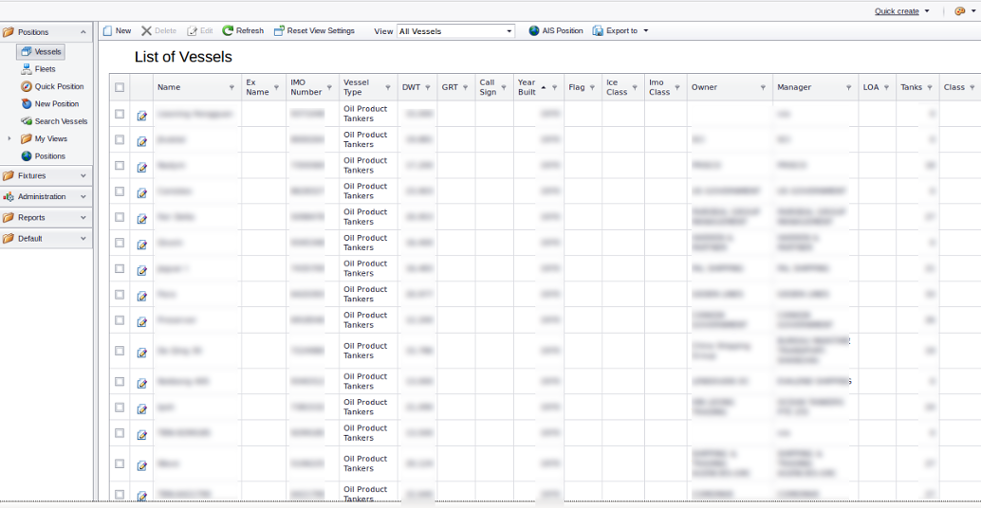Click the edit icon in fifth vessel row
This screenshot has width=981, height=508.
[x=142, y=218]
